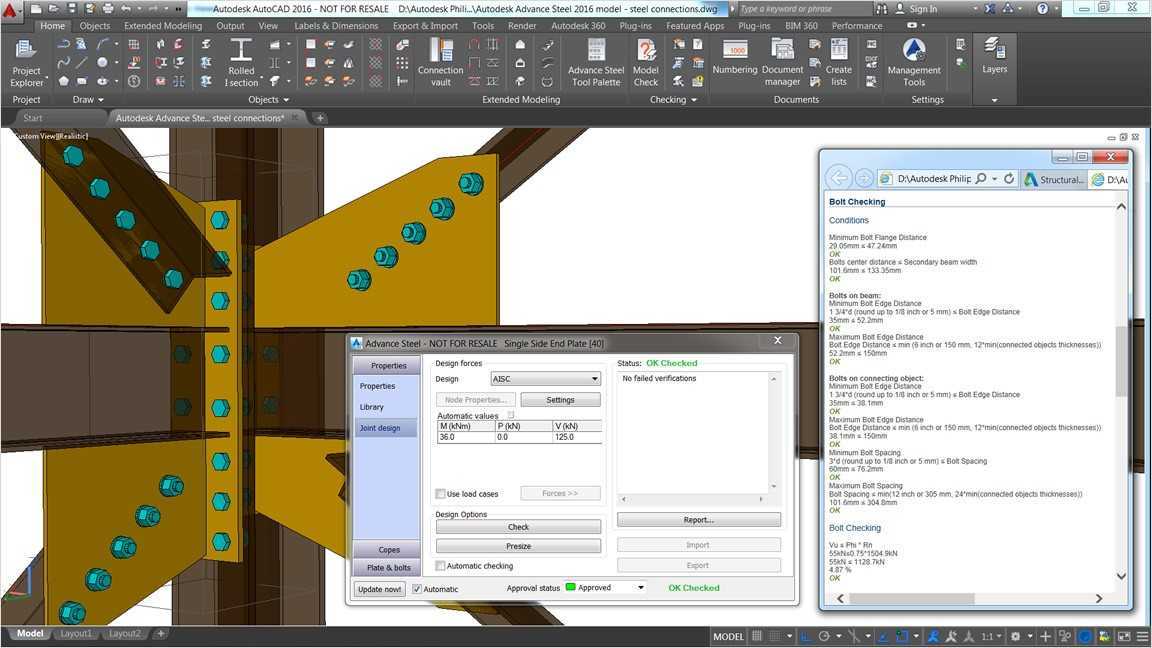Click the Presize button

(518, 546)
